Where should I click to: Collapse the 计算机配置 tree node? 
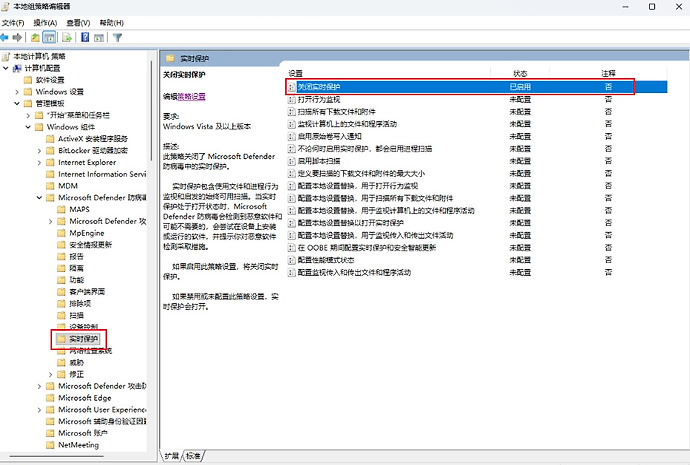[x=6, y=68]
